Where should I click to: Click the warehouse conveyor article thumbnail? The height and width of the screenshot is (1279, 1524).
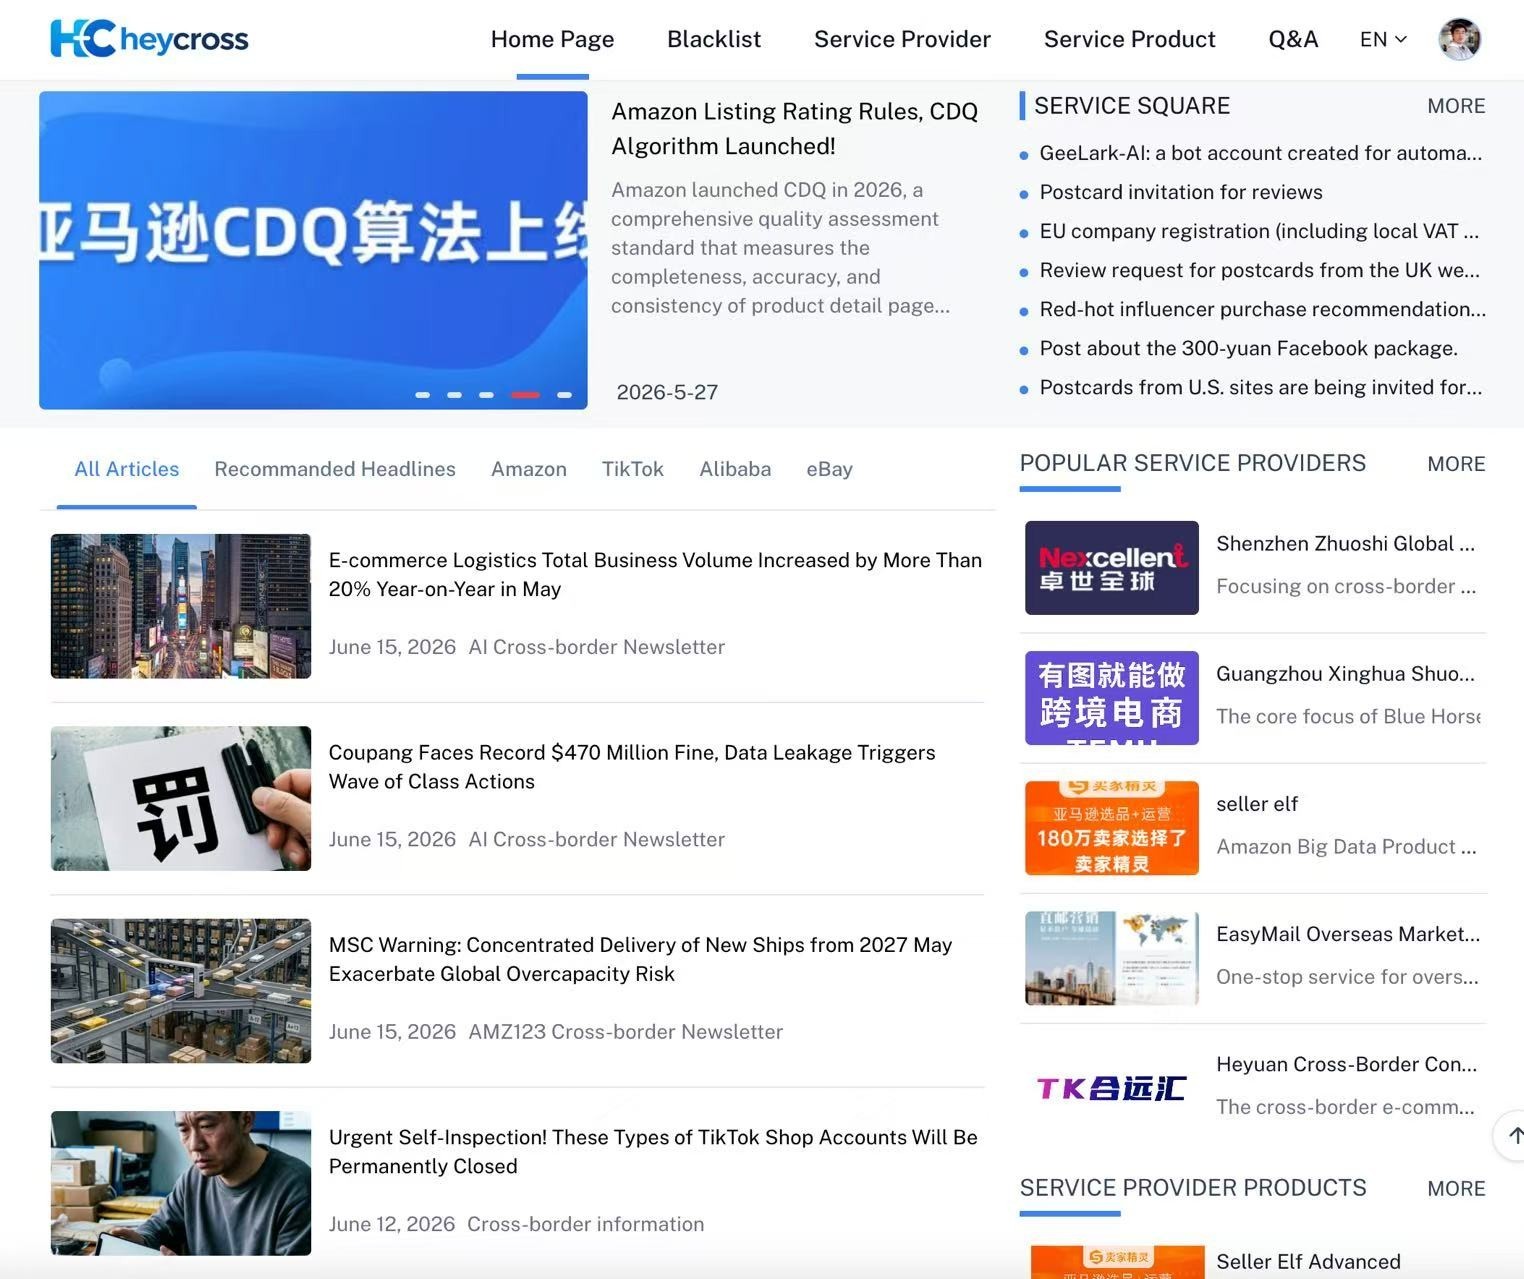tap(181, 991)
